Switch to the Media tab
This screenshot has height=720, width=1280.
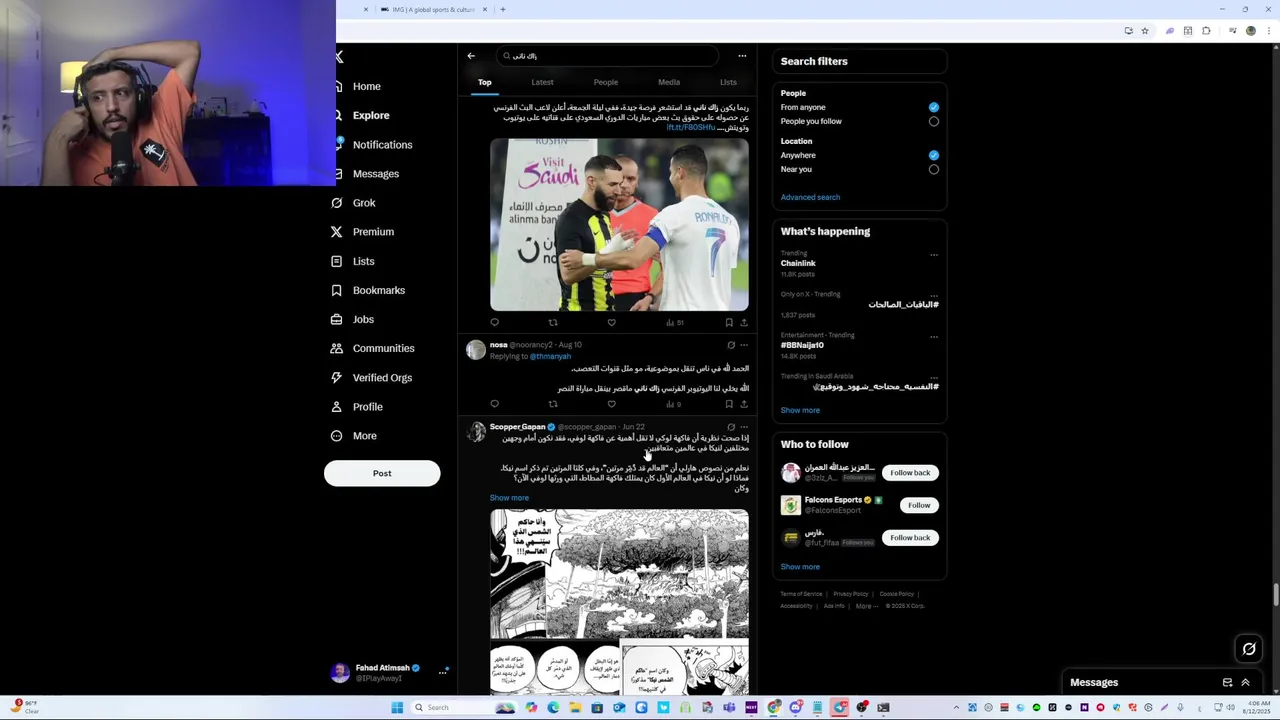(x=669, y=82)
